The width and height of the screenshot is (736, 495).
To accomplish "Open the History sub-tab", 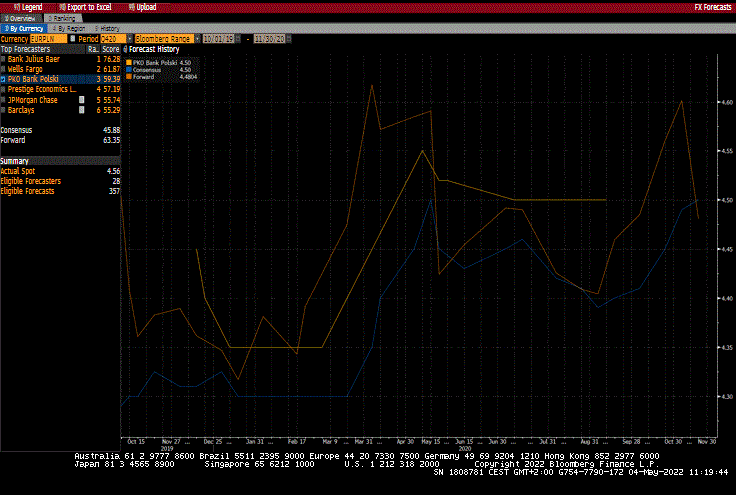I will pyautogui.click(x=108, y=29).
